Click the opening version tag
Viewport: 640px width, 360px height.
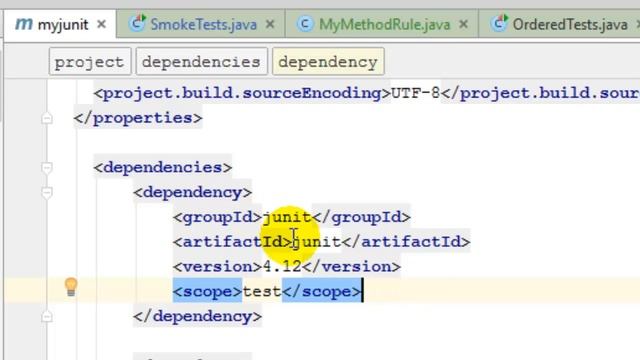click(x=218, y=267)
